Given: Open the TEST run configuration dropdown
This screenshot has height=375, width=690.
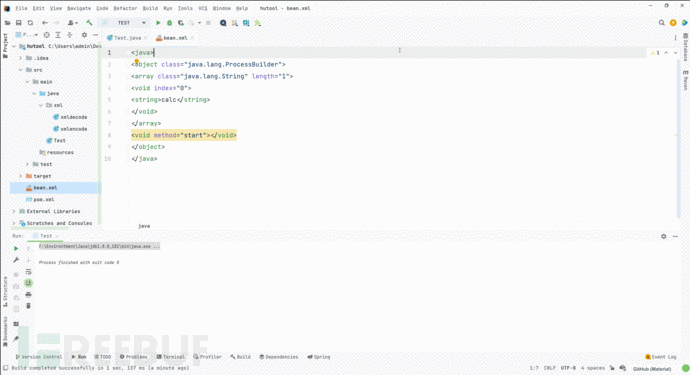Looking at the screenshot, I should [124, 23].
